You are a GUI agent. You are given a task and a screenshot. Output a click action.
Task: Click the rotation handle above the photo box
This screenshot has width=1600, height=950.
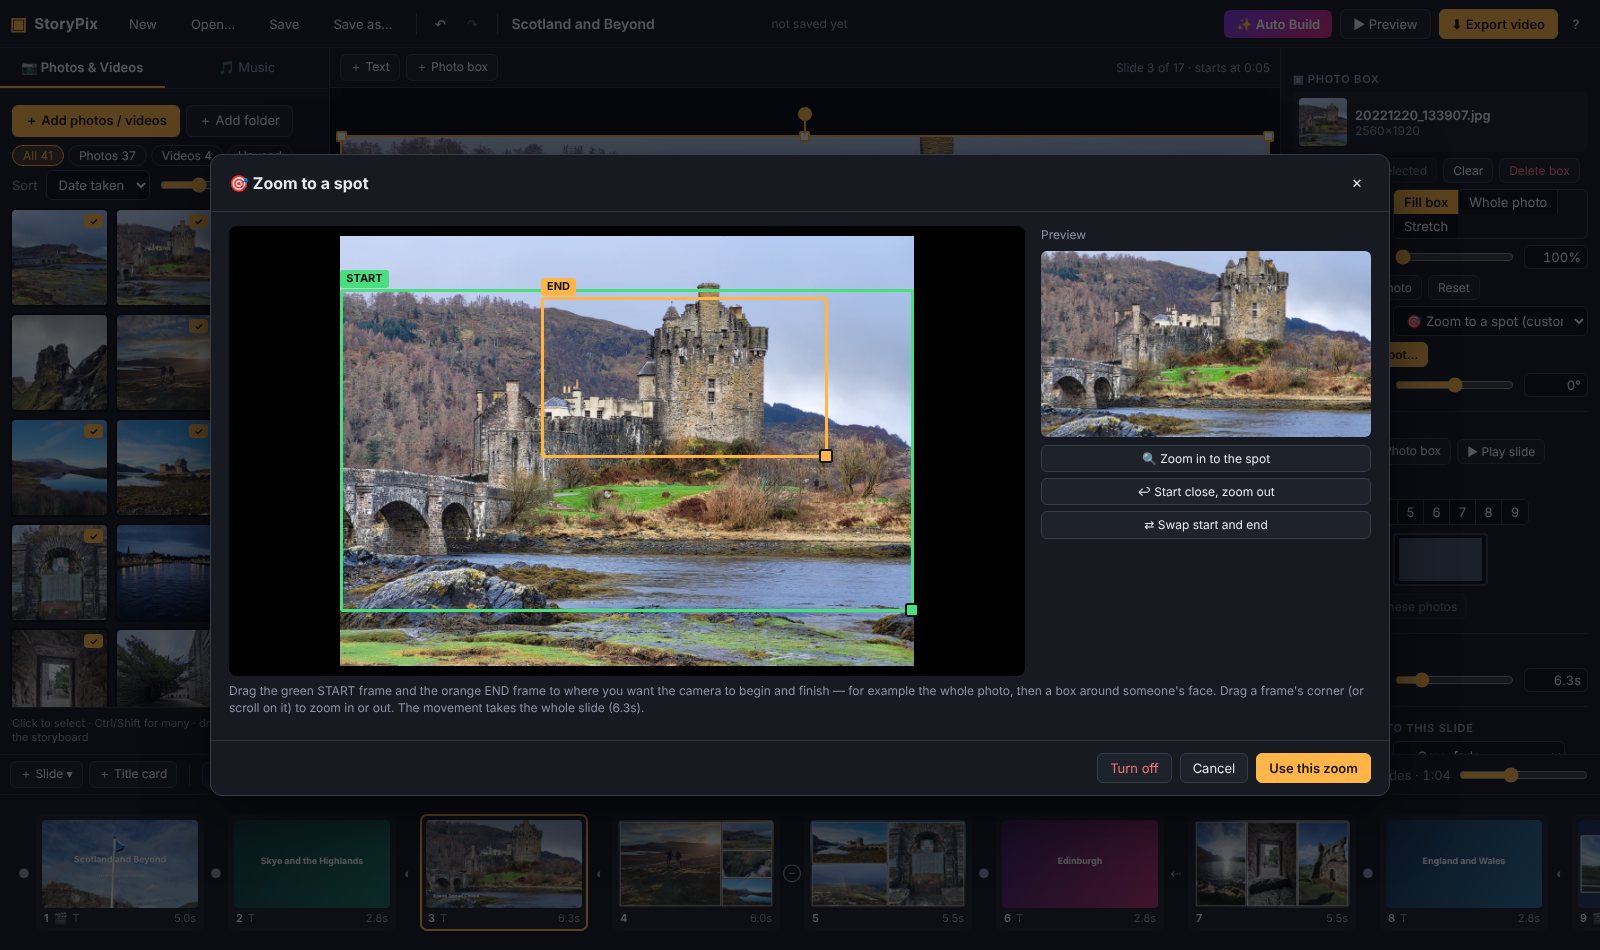point(804,114)
